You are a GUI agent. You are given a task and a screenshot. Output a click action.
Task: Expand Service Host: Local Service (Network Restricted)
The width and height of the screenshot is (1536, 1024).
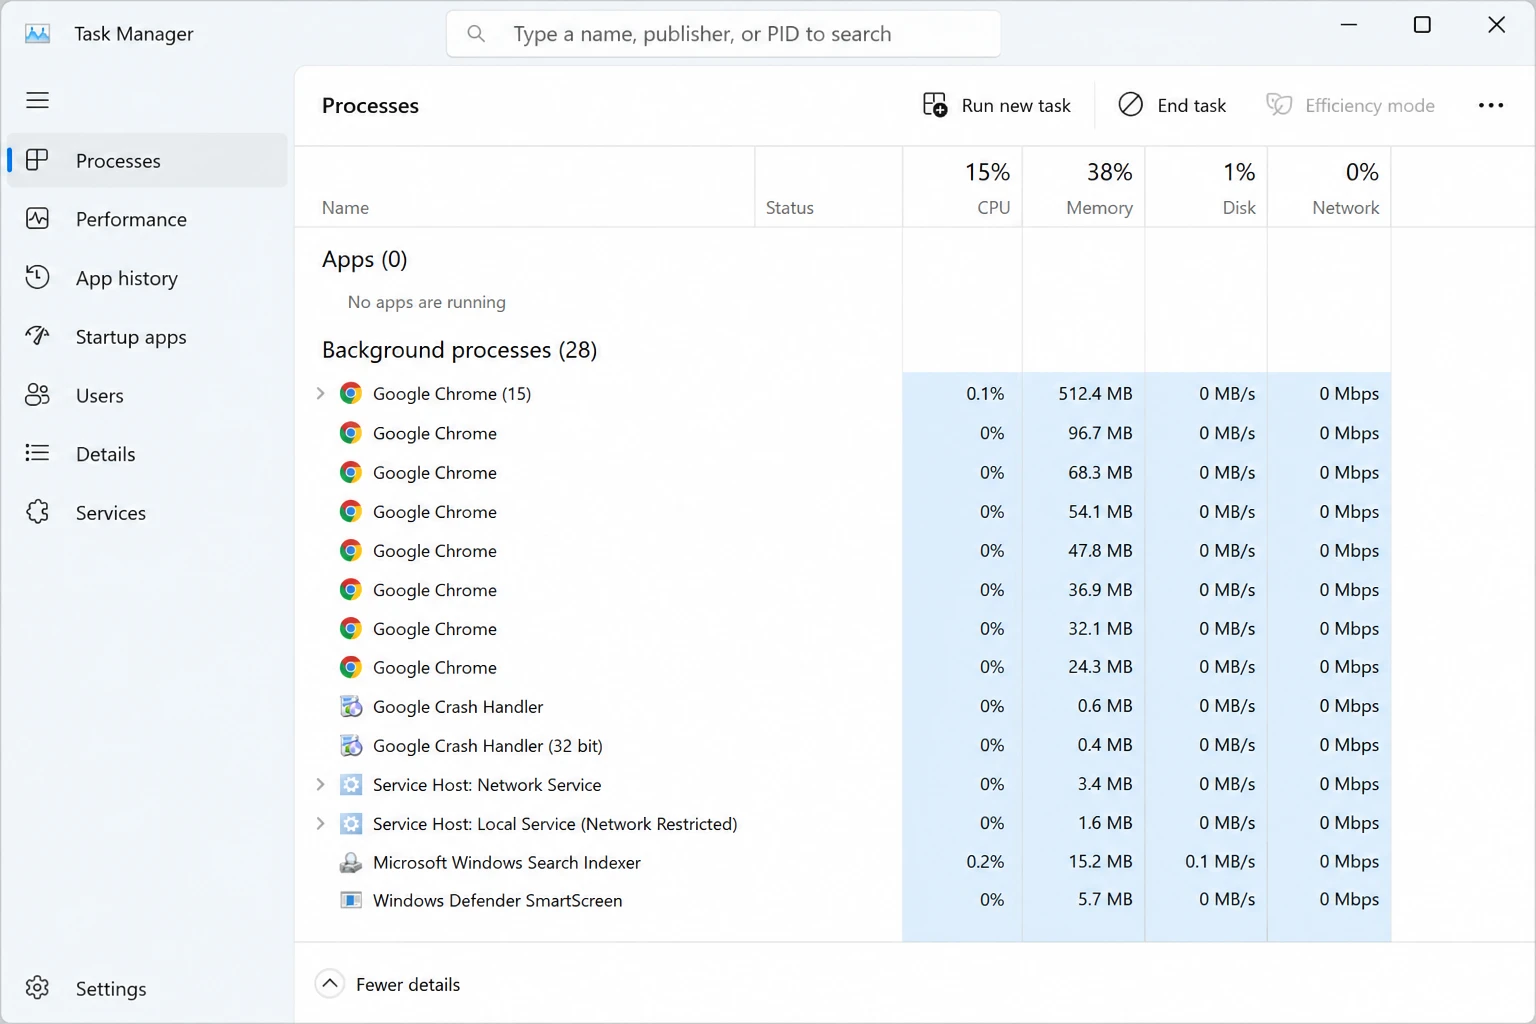click(320, 823)
